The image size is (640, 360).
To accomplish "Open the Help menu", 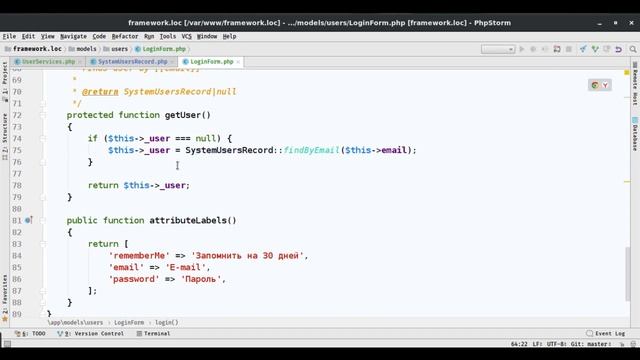I will (229, 36).
